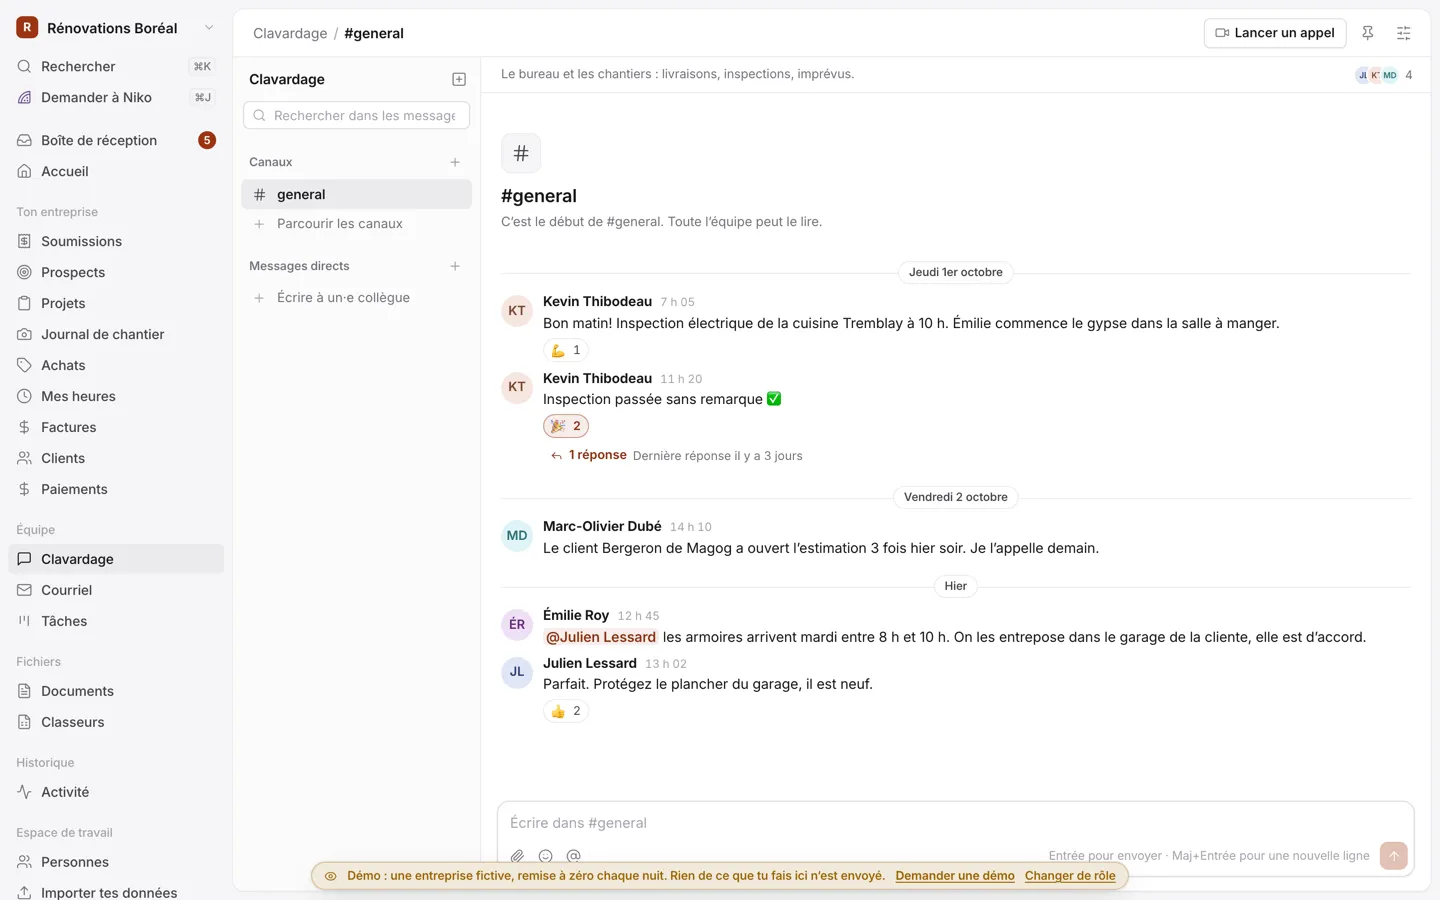Click the Écrire dans #general message box

pos(955,823)
